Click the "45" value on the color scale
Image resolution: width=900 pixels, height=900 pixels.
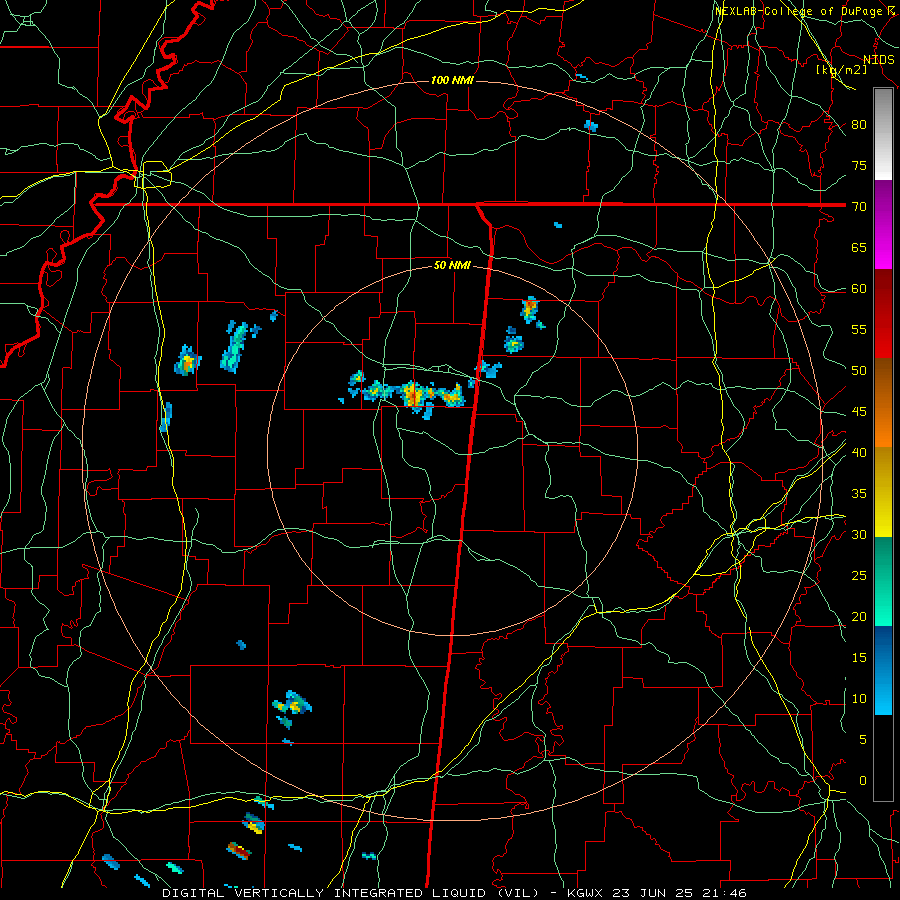[x=859, y=412]
